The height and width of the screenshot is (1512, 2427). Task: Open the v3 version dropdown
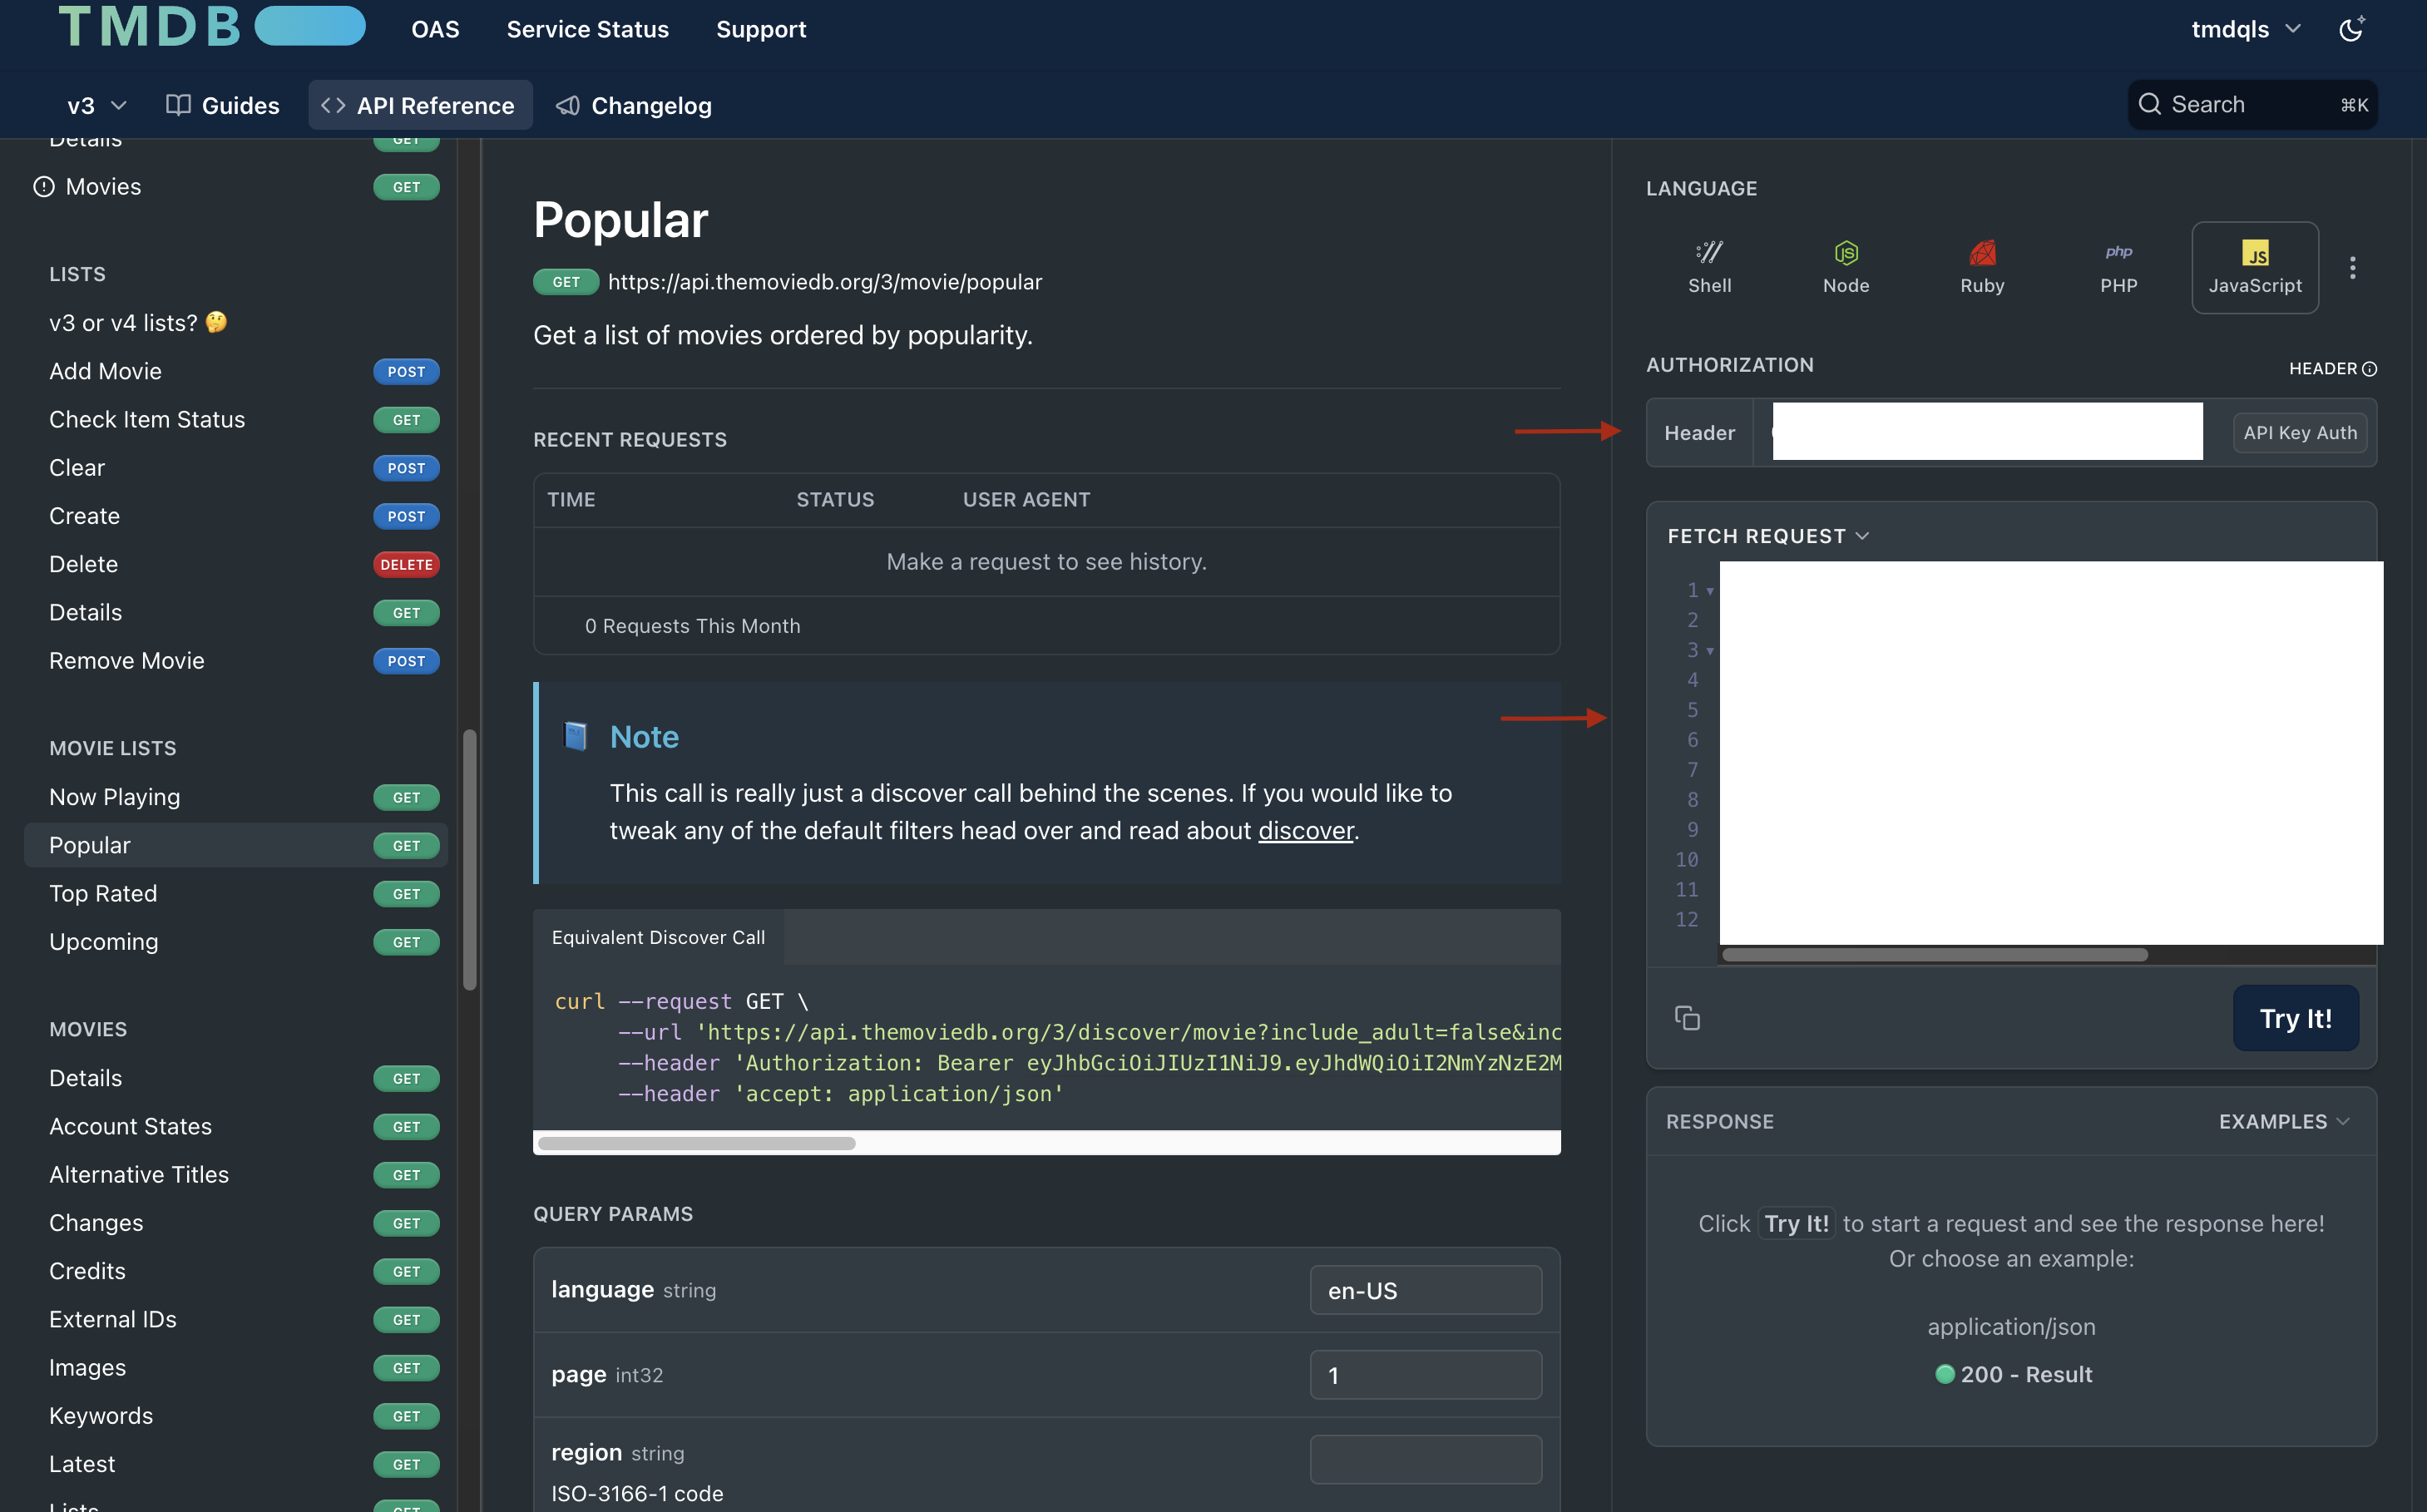coord(97,105)
